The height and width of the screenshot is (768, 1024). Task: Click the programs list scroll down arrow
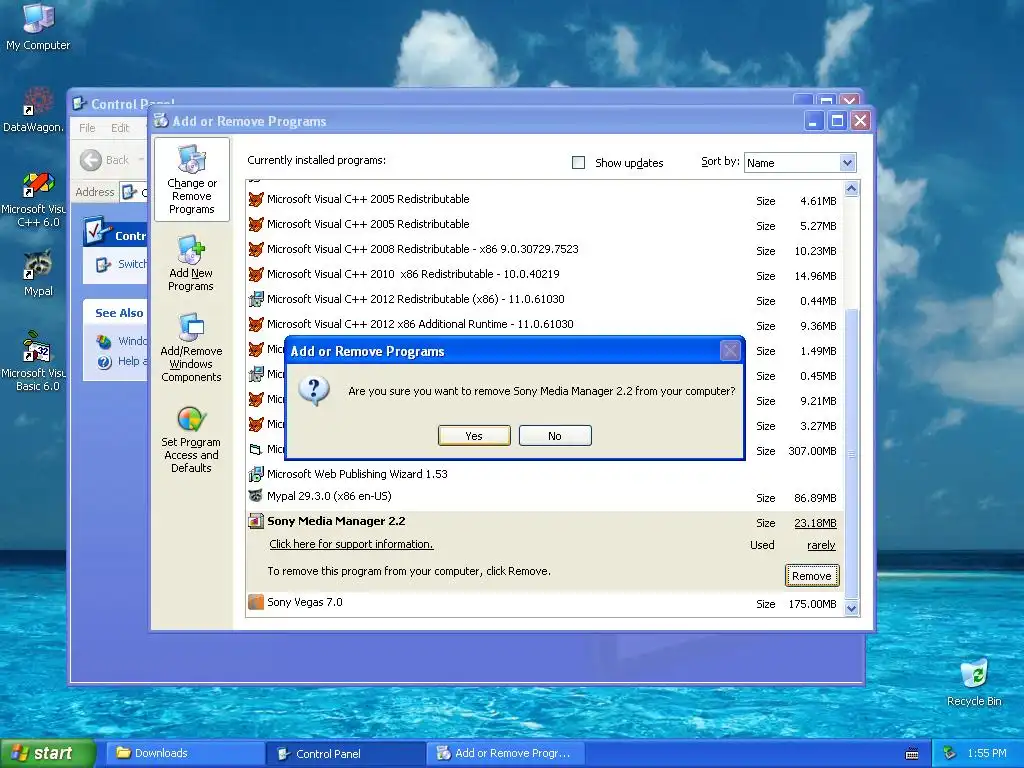(851, 609)
